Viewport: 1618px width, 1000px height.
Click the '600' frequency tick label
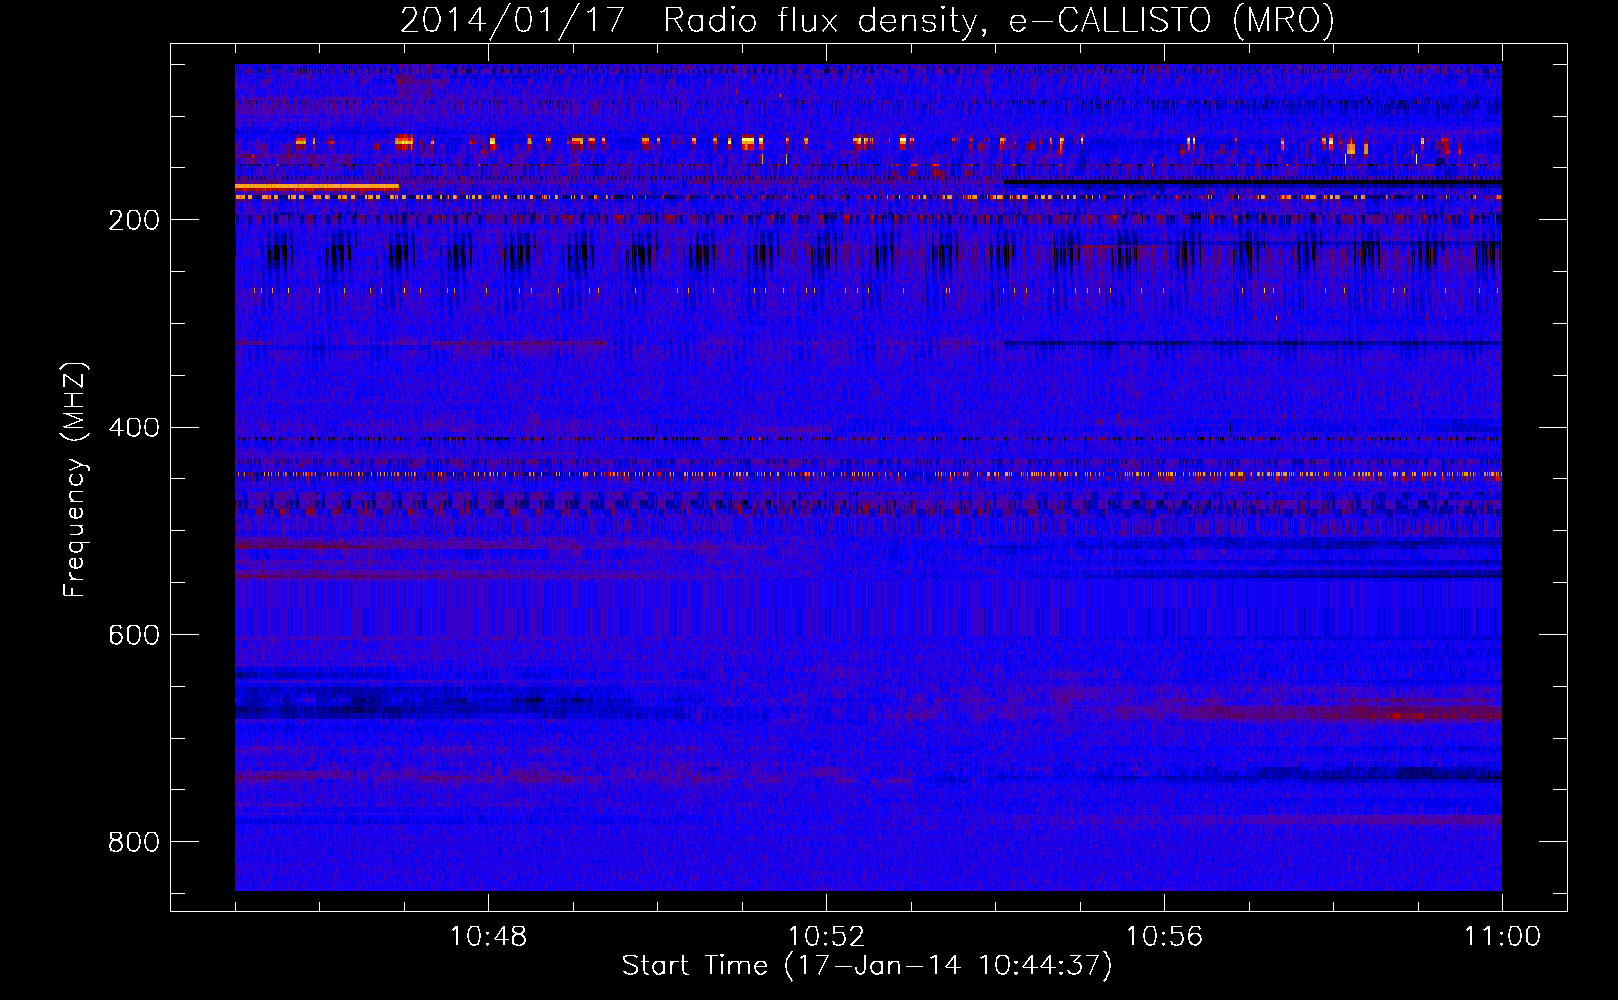point(134,636)
